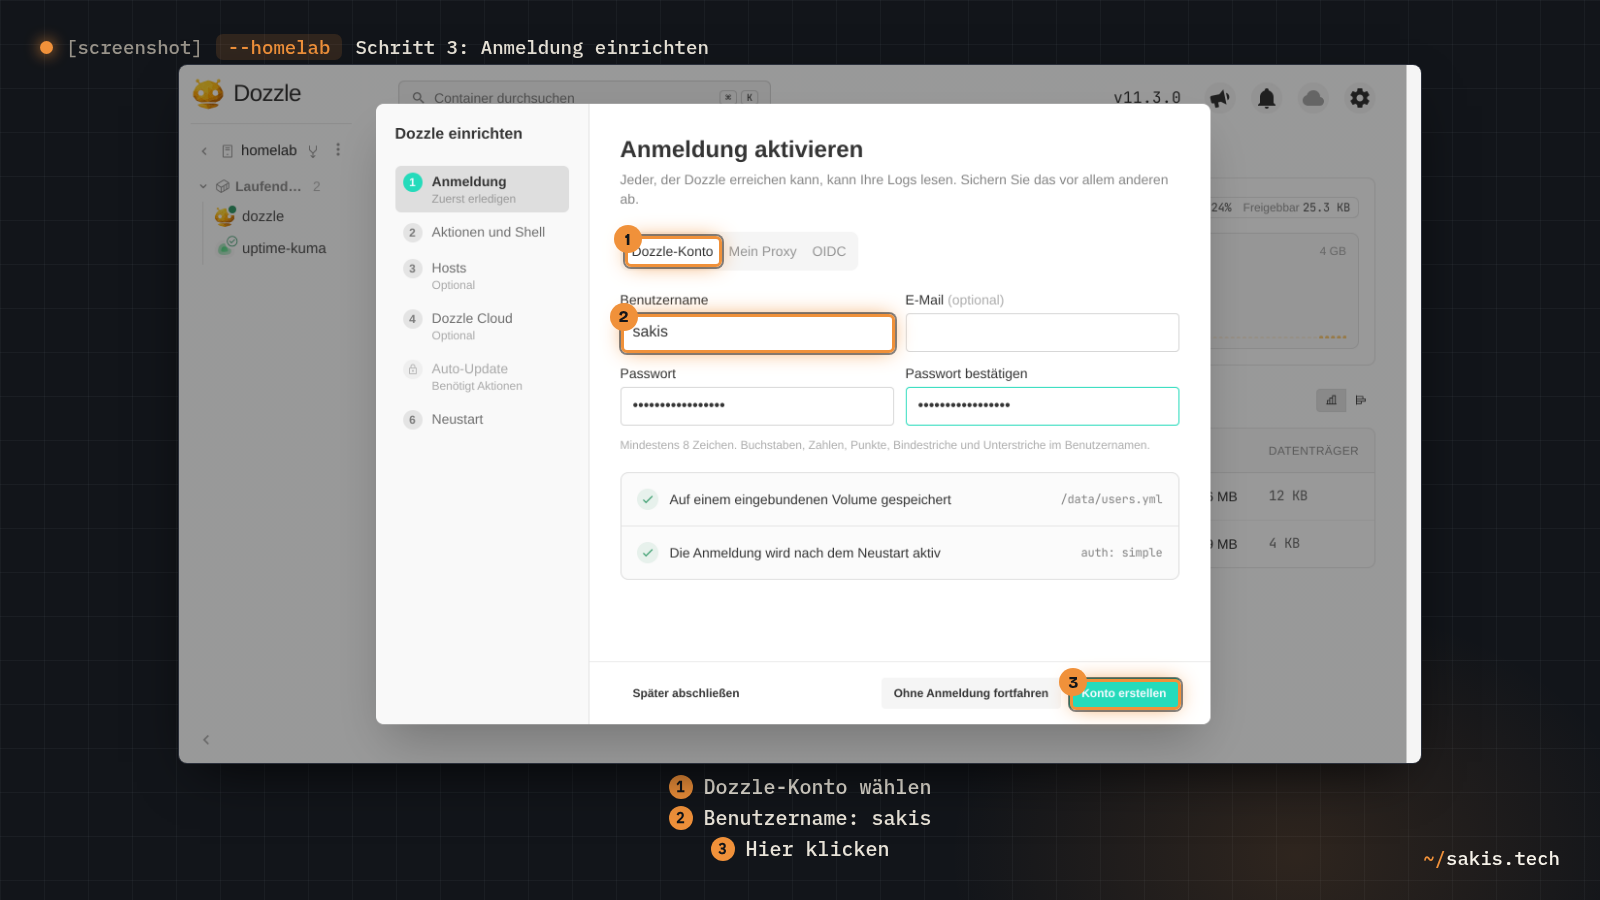The height and width of the screenshot is (900, 1600).
Task: Open step 2 Aktionen und Shell
Action: tap(482, 232)
